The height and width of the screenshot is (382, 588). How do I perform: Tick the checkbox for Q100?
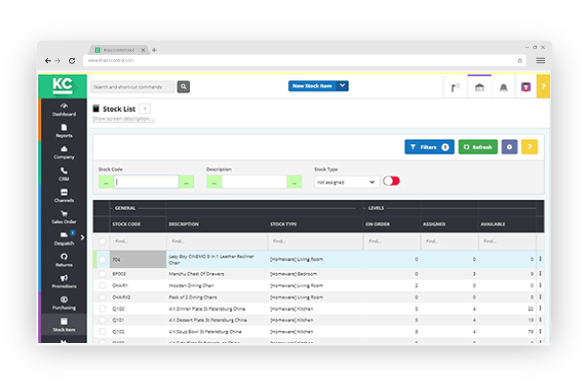pos(102,309)
